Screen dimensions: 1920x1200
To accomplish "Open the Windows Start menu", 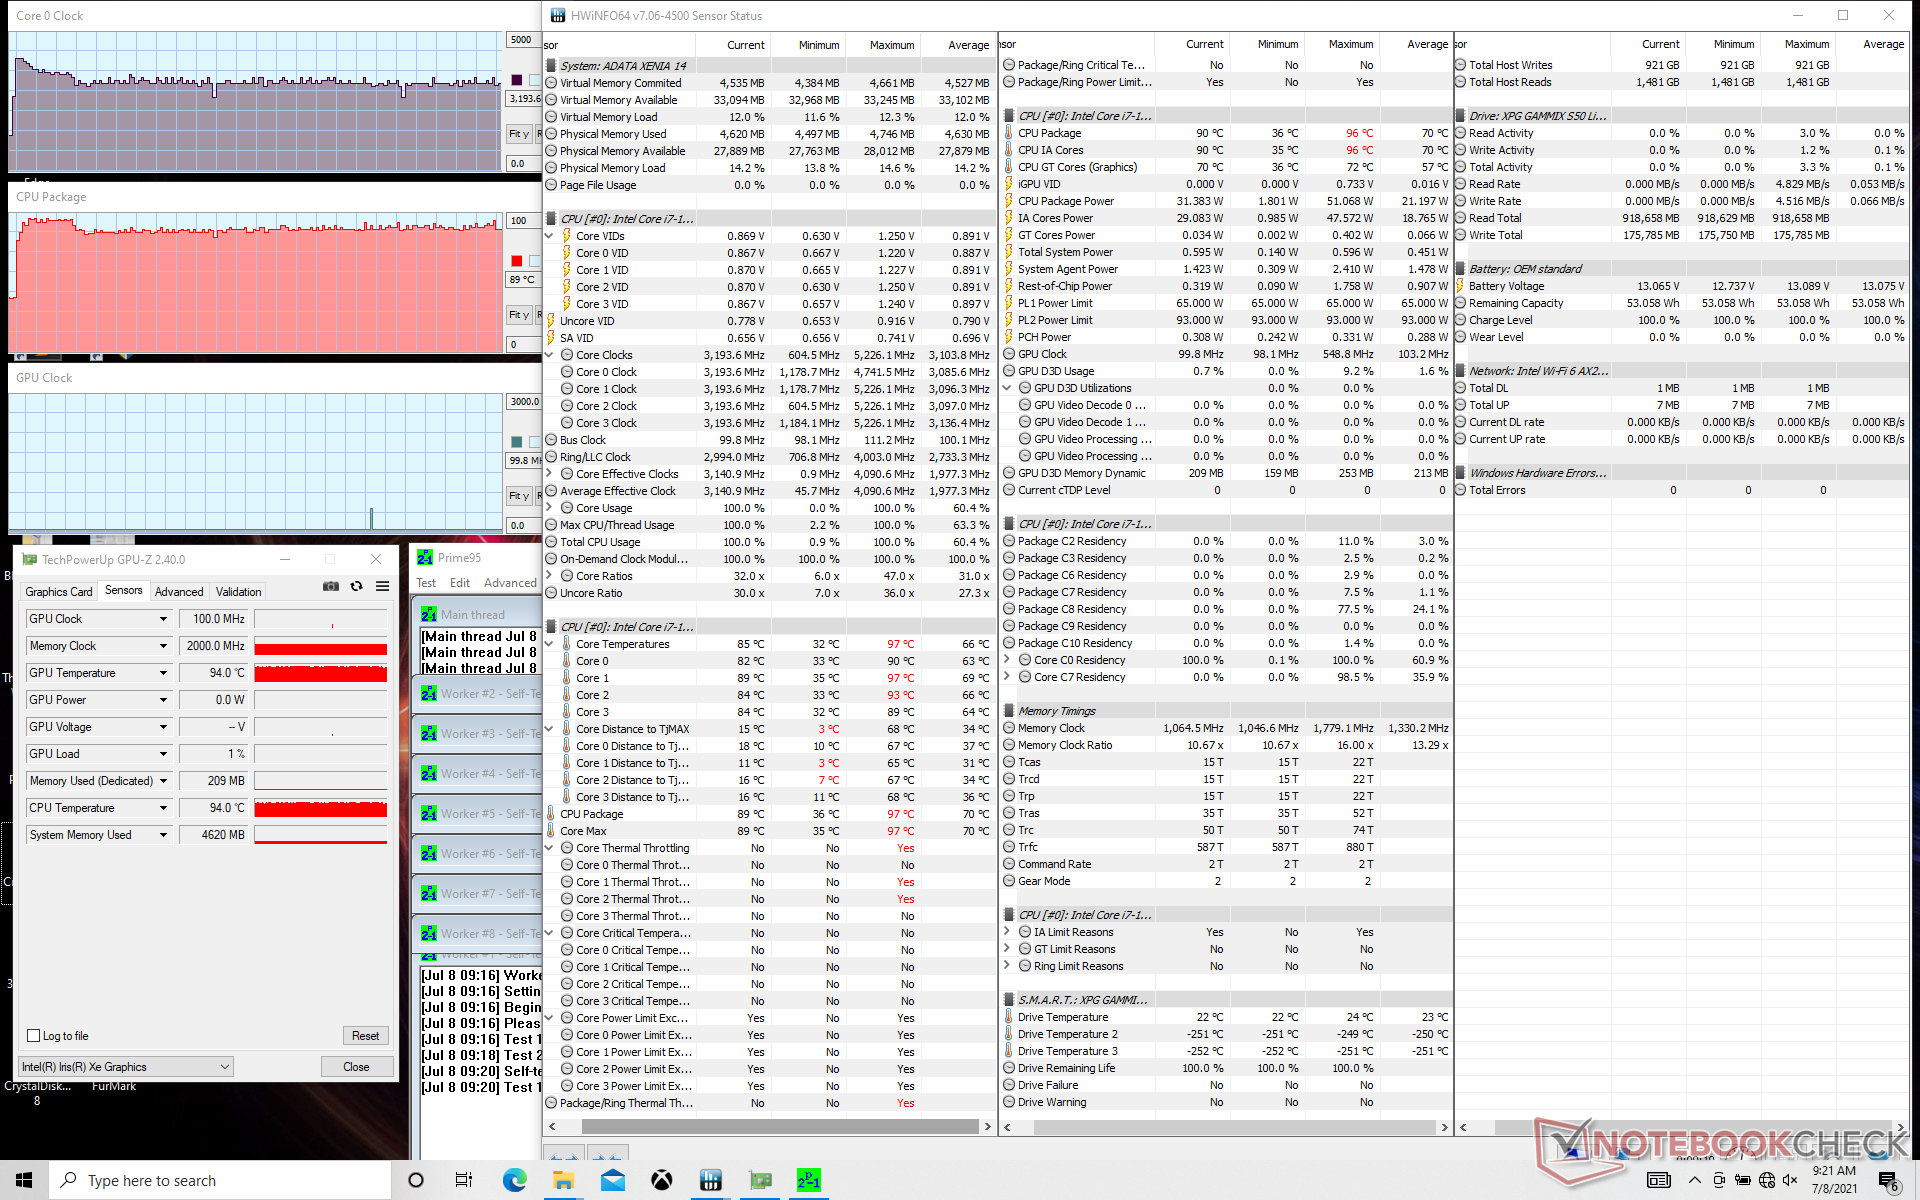I will tap(24, 1180).
